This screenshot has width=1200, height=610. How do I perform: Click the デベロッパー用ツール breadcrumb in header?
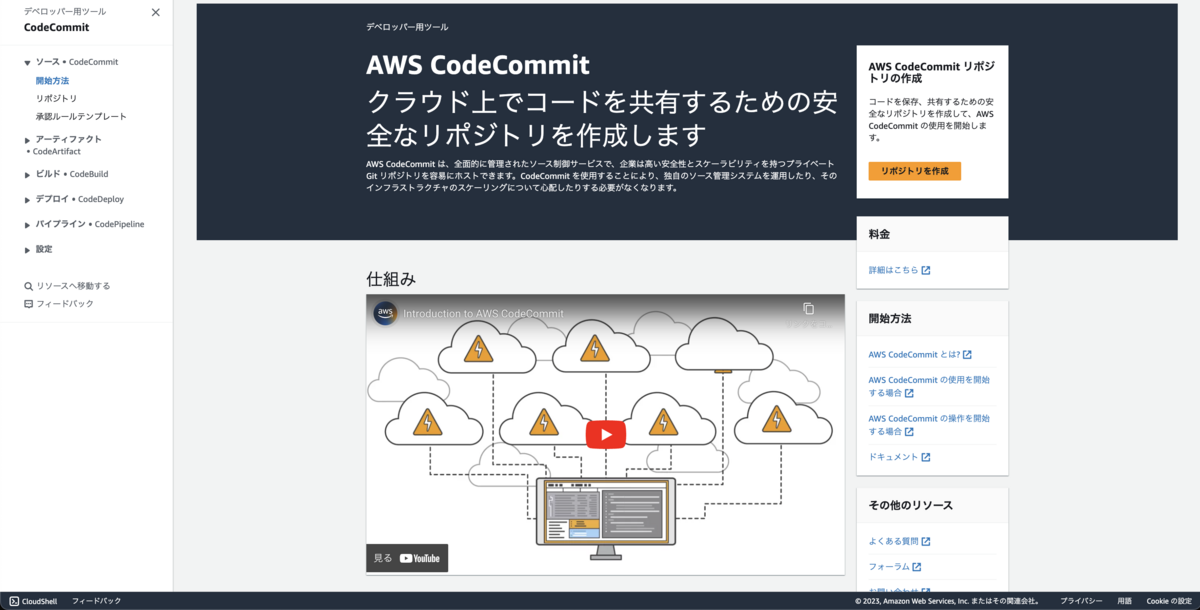click(x=407, y=27)
